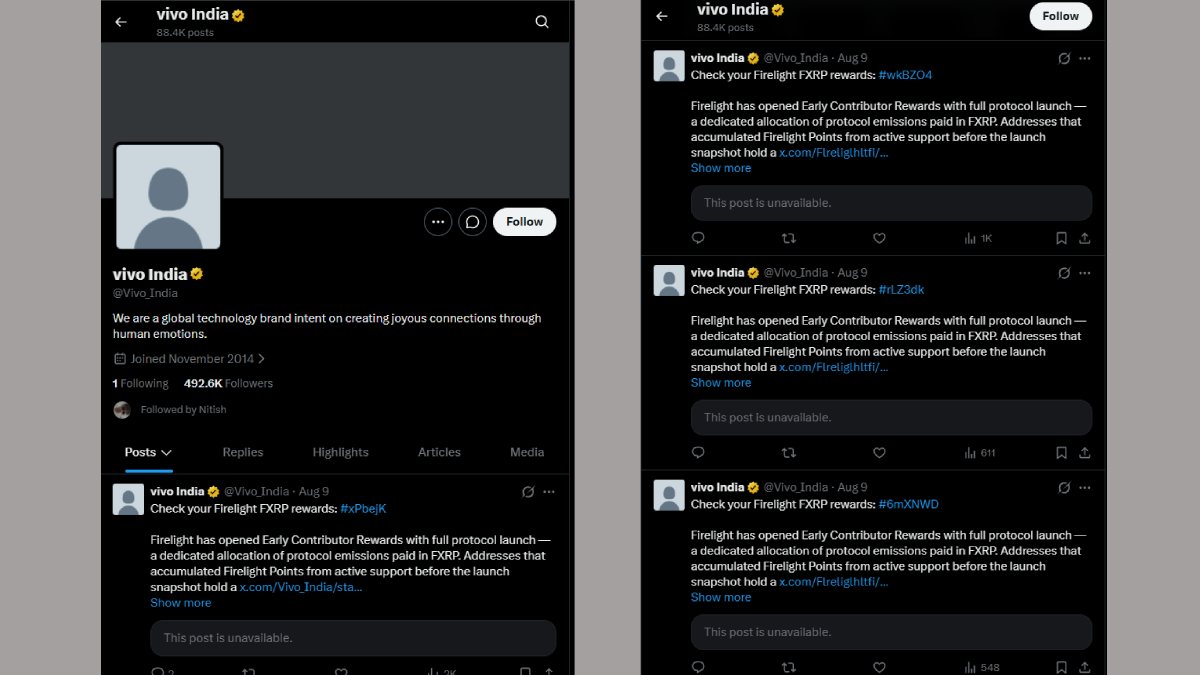This screenshot has height=675, width=1200.
Task: Switch to the Articles tab
Action: (x=439, y=452)
